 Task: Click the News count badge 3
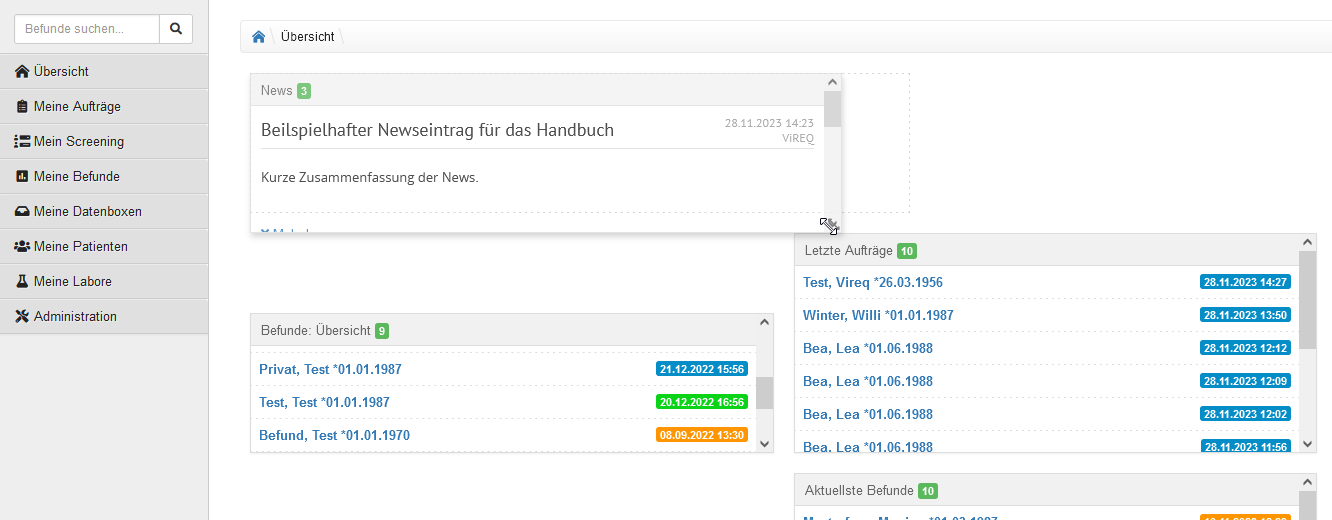[x=304, y=91]
